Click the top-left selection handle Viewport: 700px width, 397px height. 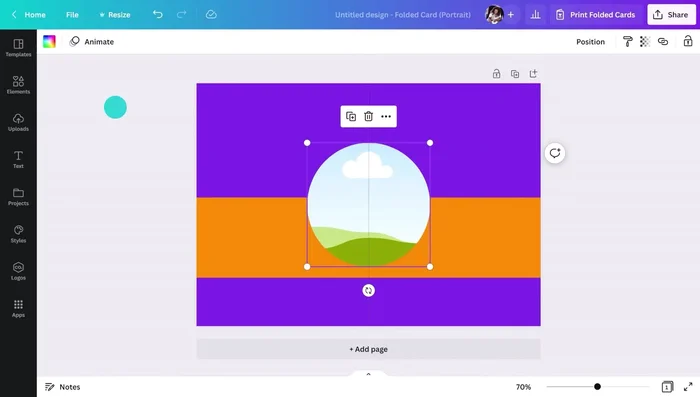point(307,143)
